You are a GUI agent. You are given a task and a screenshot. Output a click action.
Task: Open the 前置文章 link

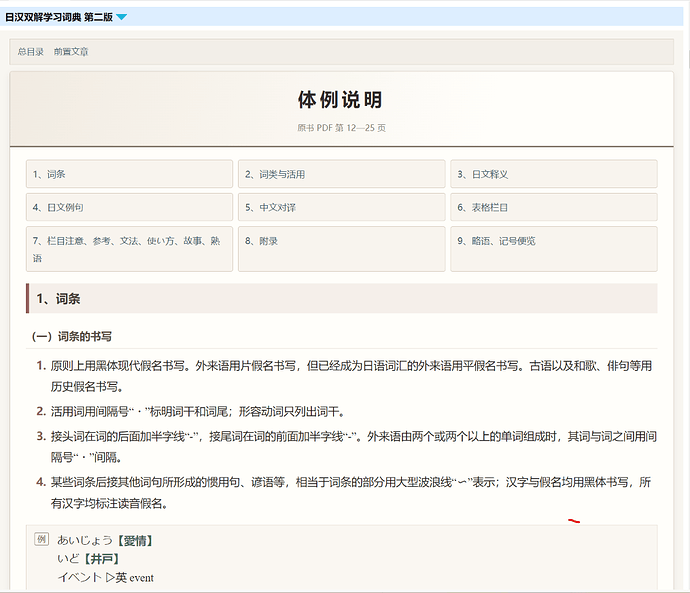pos(71,52)
